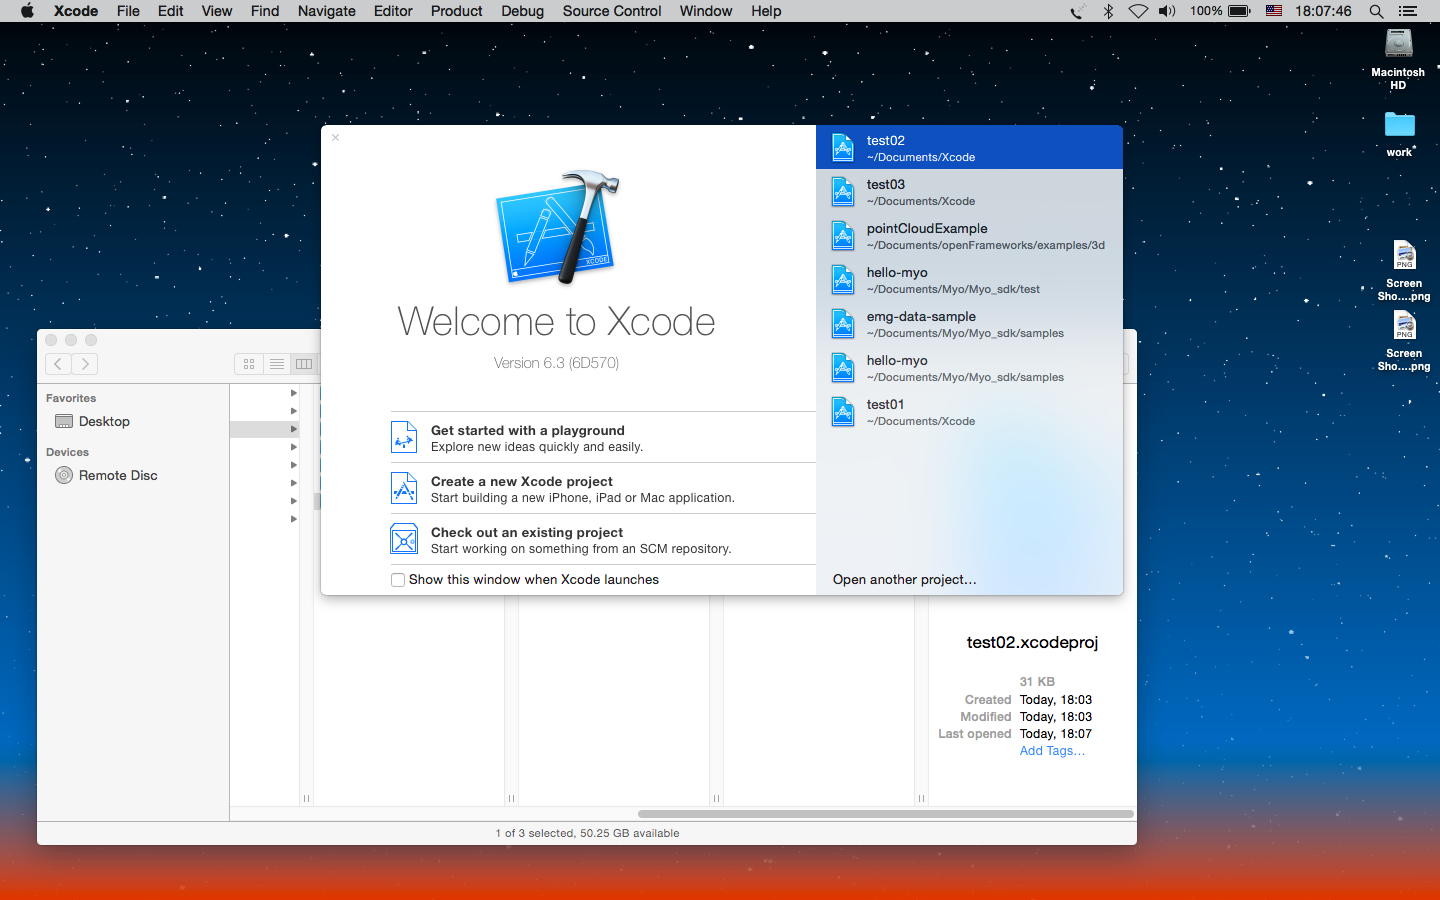Screen dimensions: 1440x900
Task: Click the Add Tags… link in Finder
Action: click(x=1052, y=751)
